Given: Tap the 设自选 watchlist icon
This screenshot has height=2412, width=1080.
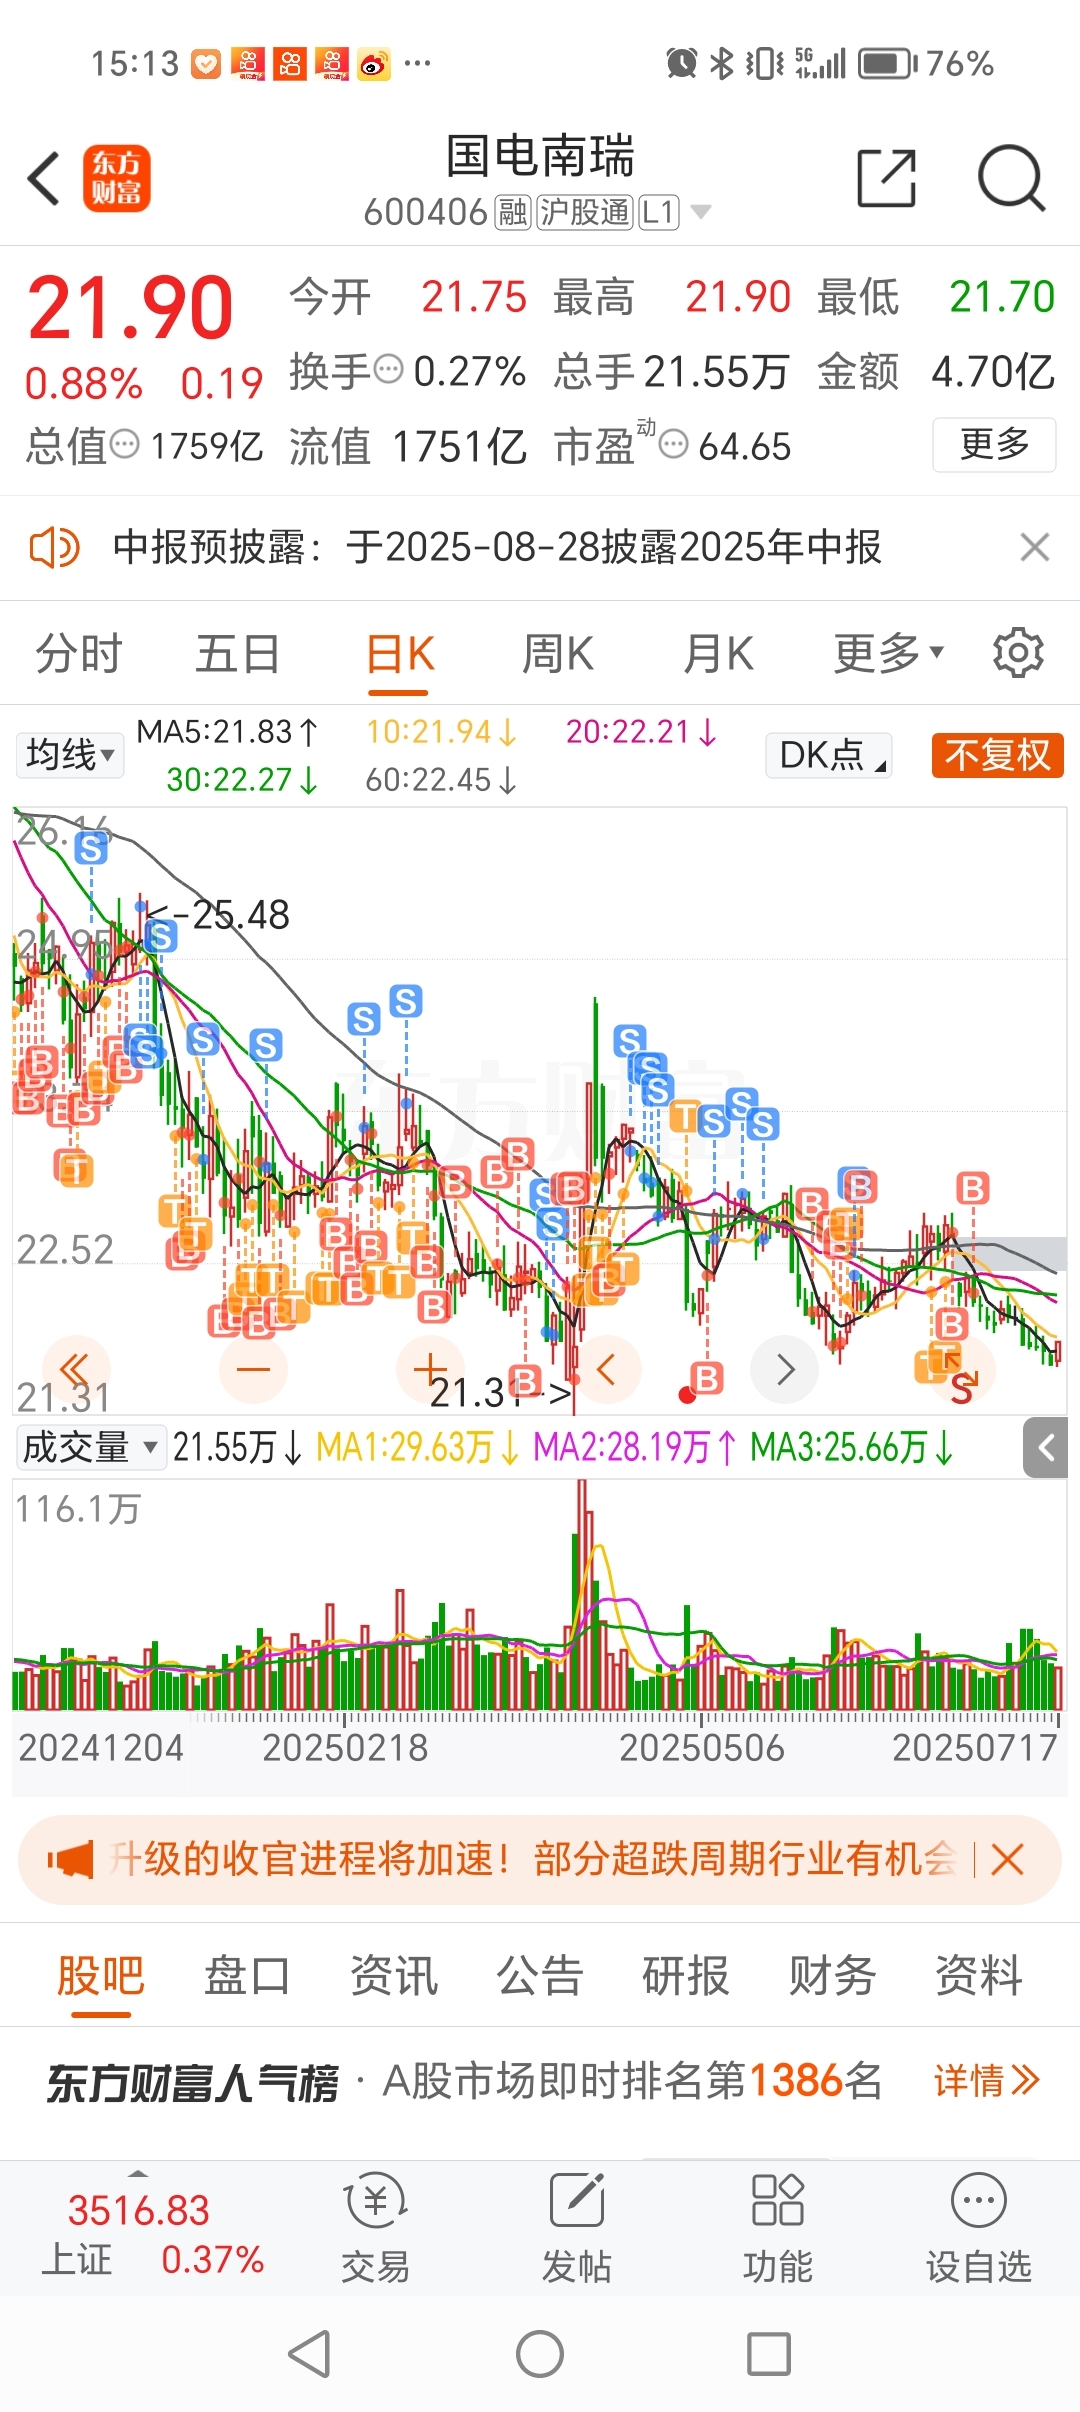Looking at the screenshot, I should [x=978, y=2229].
